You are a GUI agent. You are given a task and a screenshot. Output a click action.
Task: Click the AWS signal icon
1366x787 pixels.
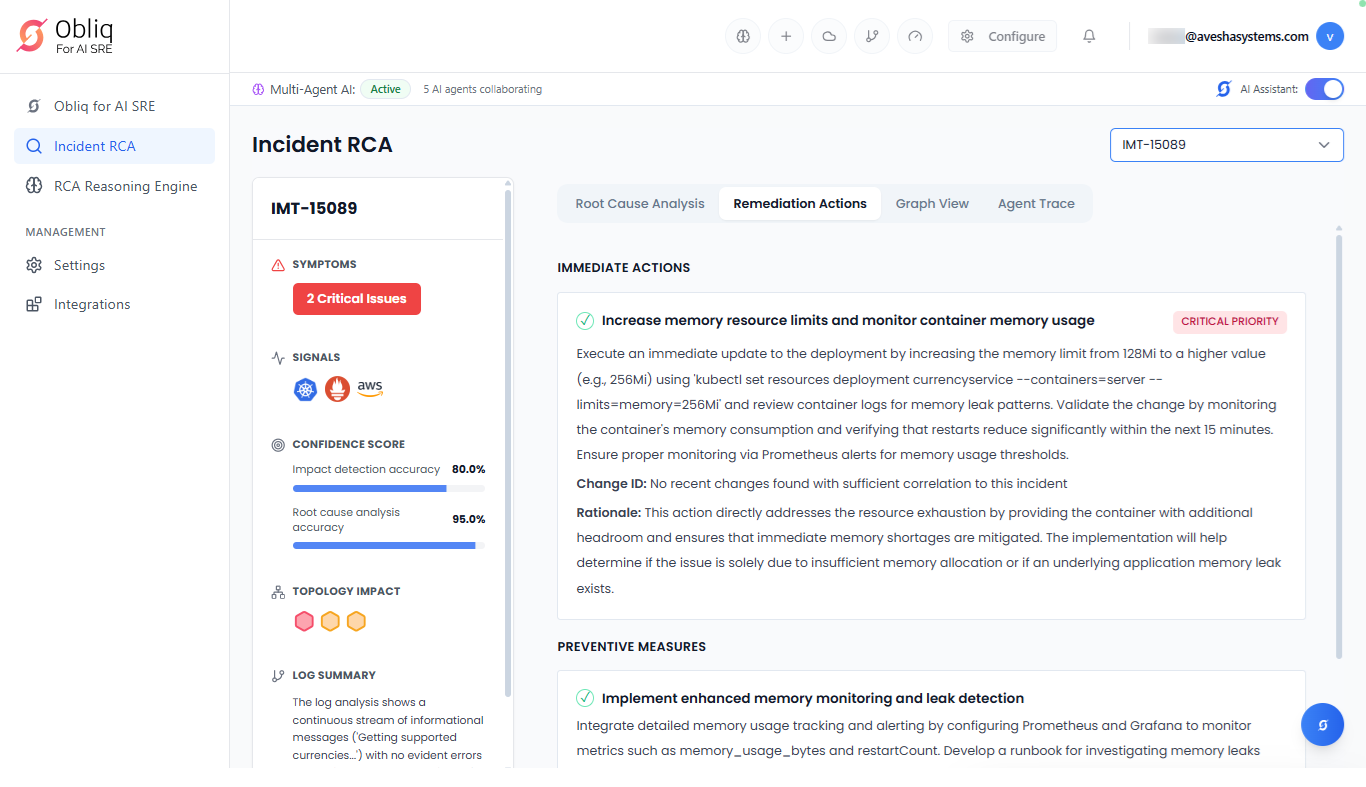(370, 388)
